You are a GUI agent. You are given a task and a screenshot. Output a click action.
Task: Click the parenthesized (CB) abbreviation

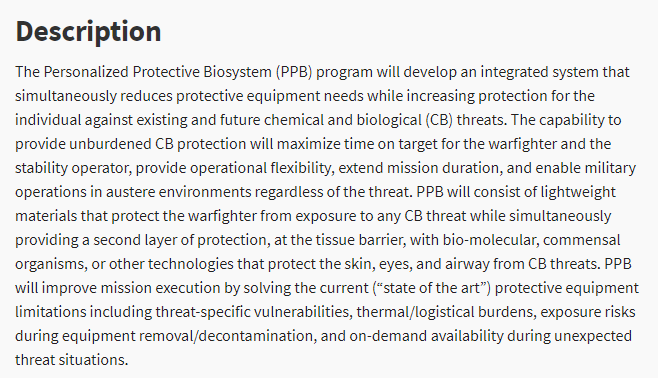439,120
